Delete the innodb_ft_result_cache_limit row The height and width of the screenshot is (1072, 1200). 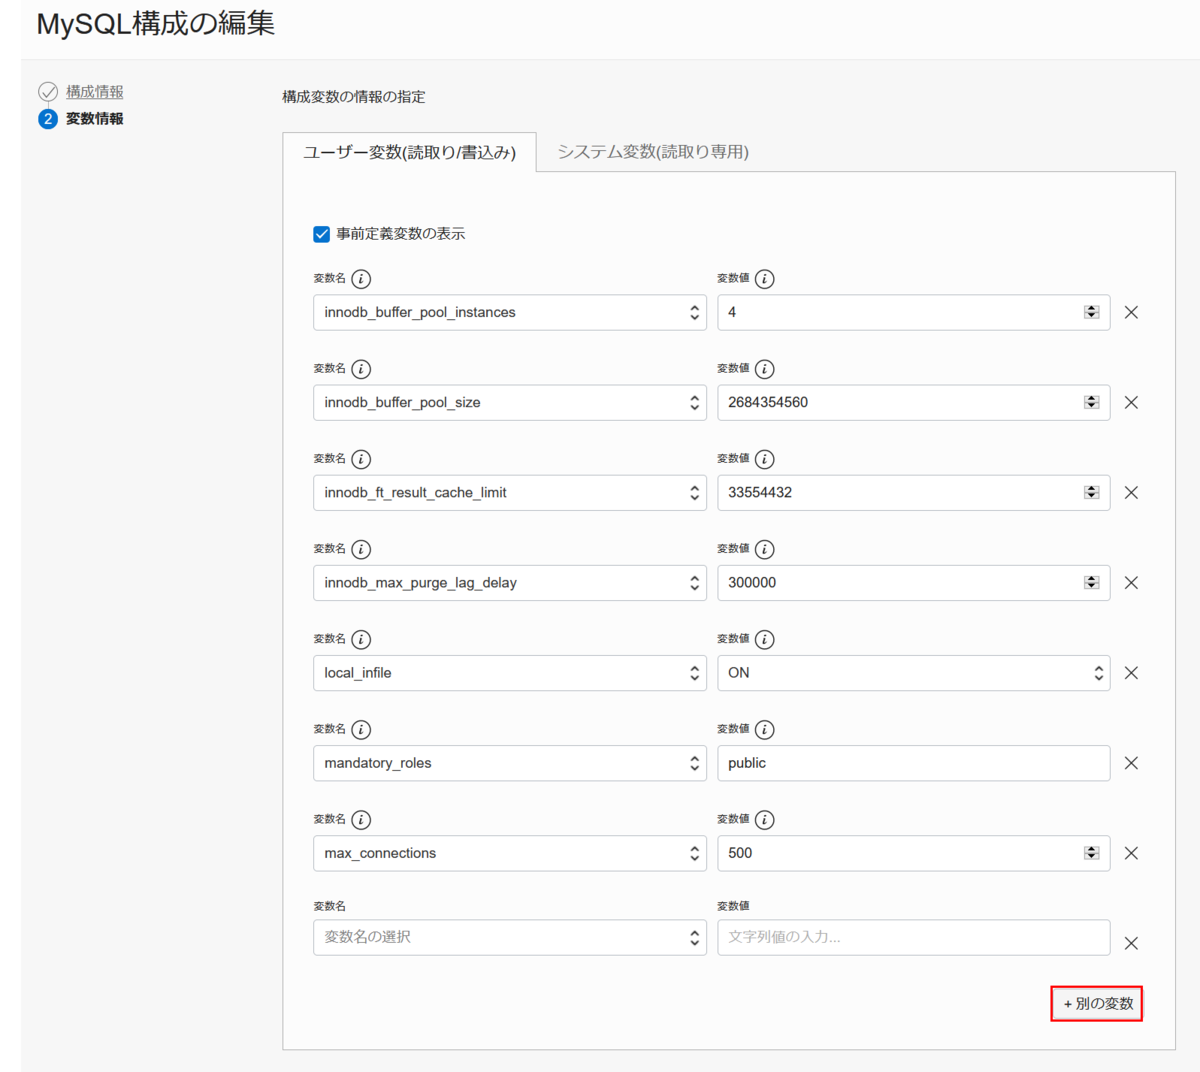click(1131, 492)
